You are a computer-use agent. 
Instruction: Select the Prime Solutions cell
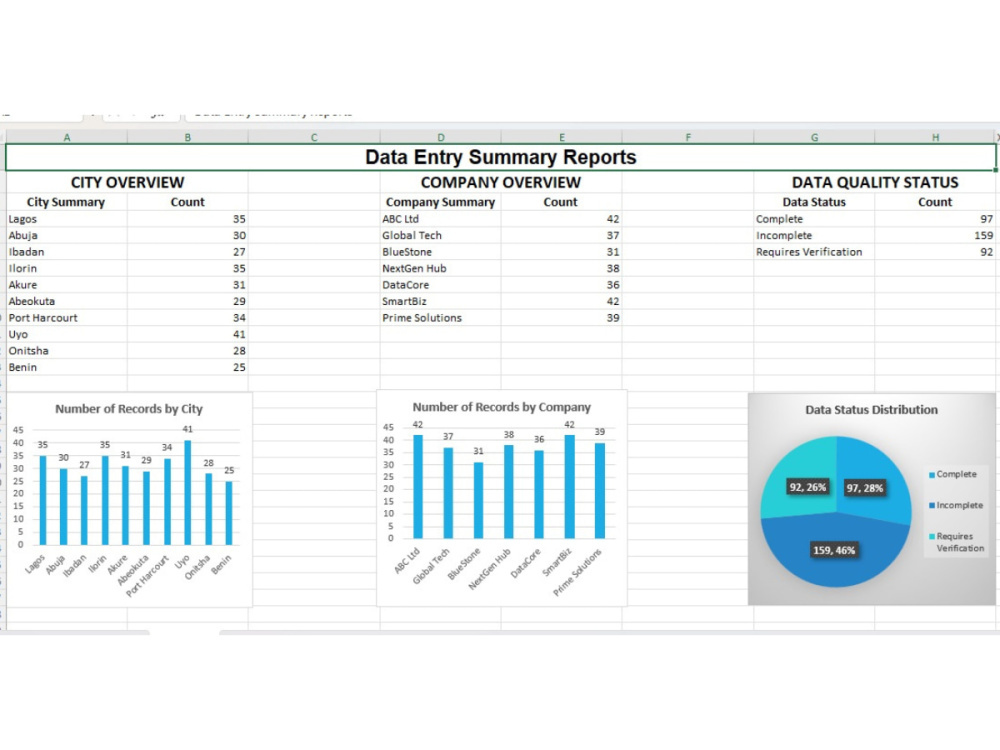[x=440, y=318]
